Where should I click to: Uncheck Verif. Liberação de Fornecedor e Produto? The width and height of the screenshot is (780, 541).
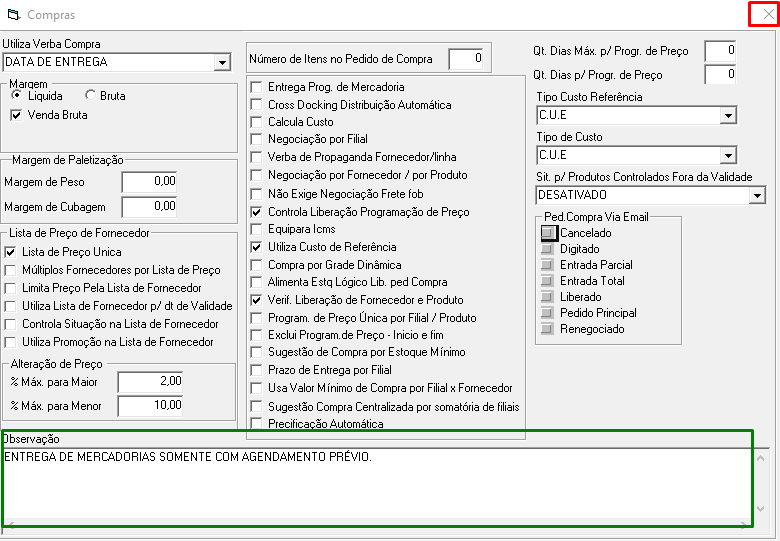click(257, 300)
